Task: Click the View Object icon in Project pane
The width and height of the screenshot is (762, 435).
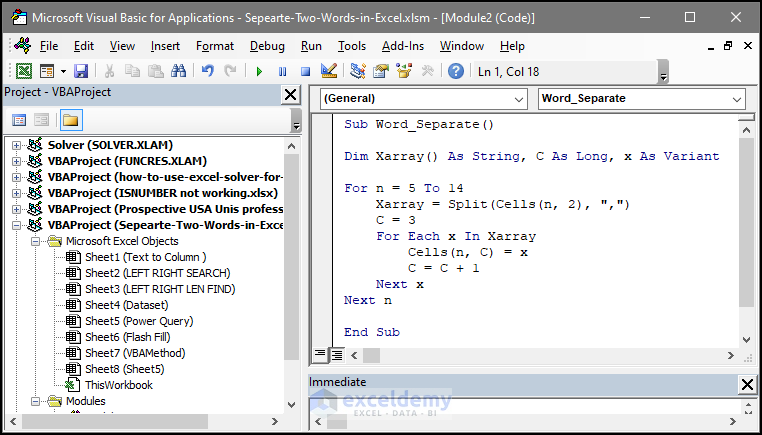Action: (x=42, y=120)
